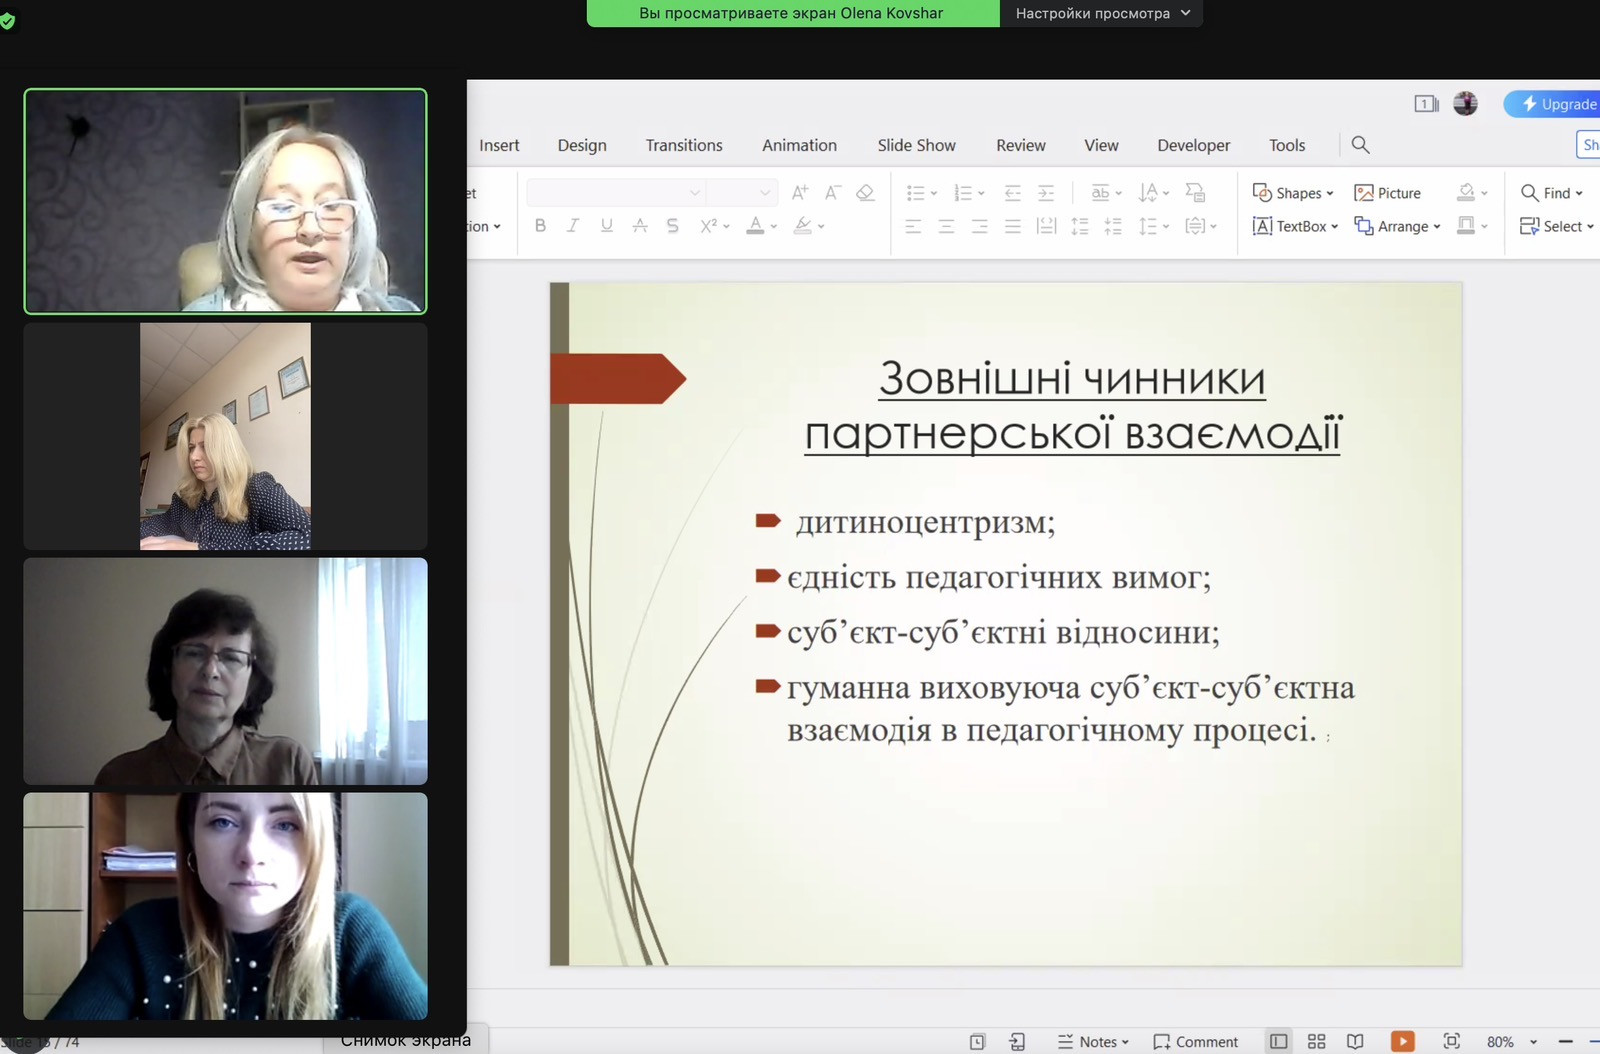Screen dimensions: 1600x1054
Task: Insert a Picture from the ribbon
Action: point(1387,193)
